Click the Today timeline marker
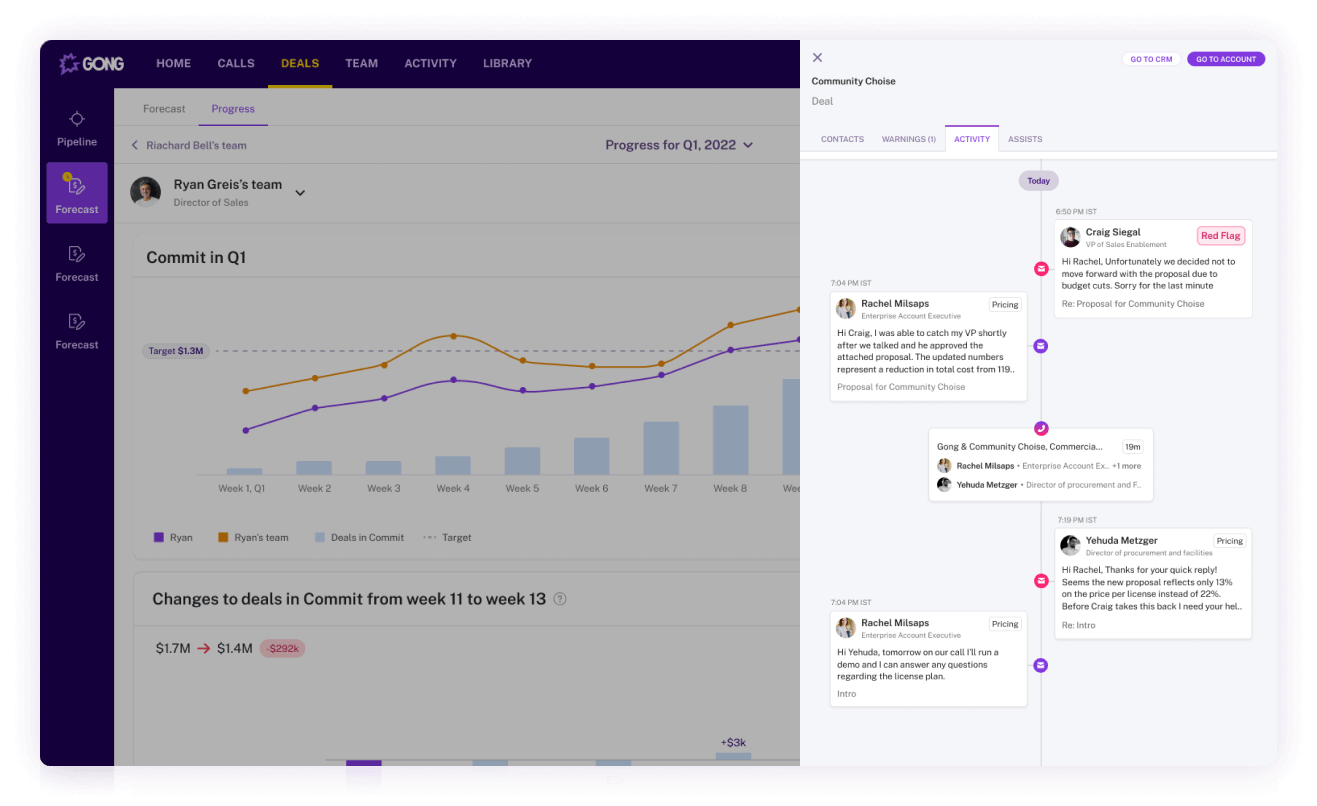 click(1039, 181)
